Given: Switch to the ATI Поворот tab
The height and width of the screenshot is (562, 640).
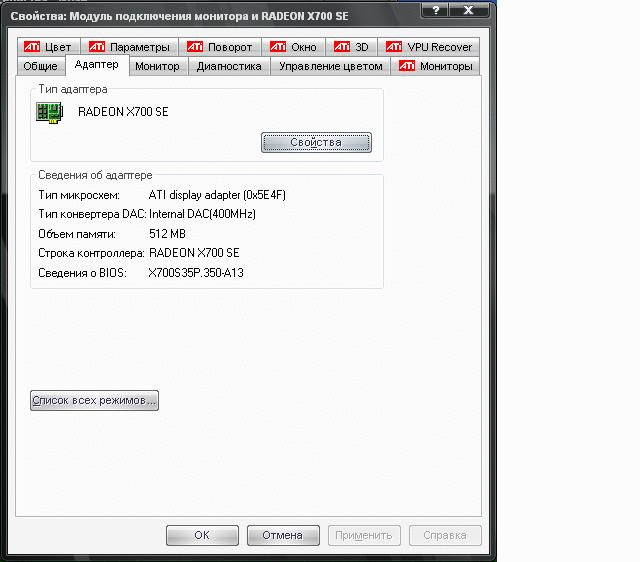Looking at the screenshot, I should pos(220,47).
